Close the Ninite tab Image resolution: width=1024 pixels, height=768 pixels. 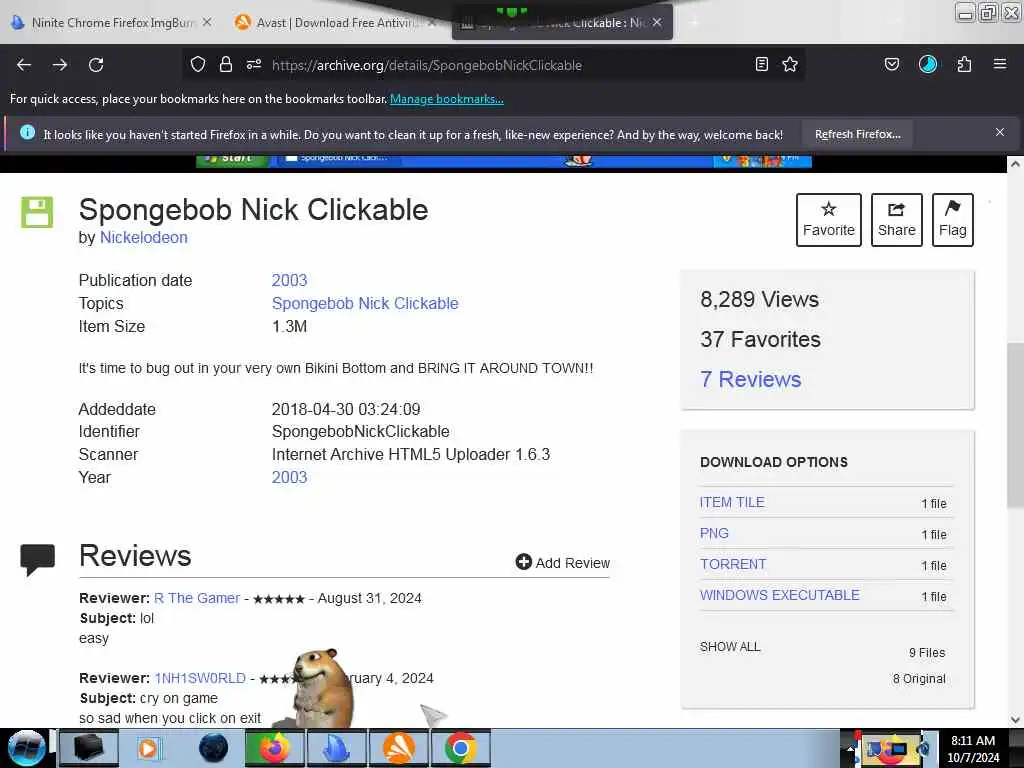[207, 22]
